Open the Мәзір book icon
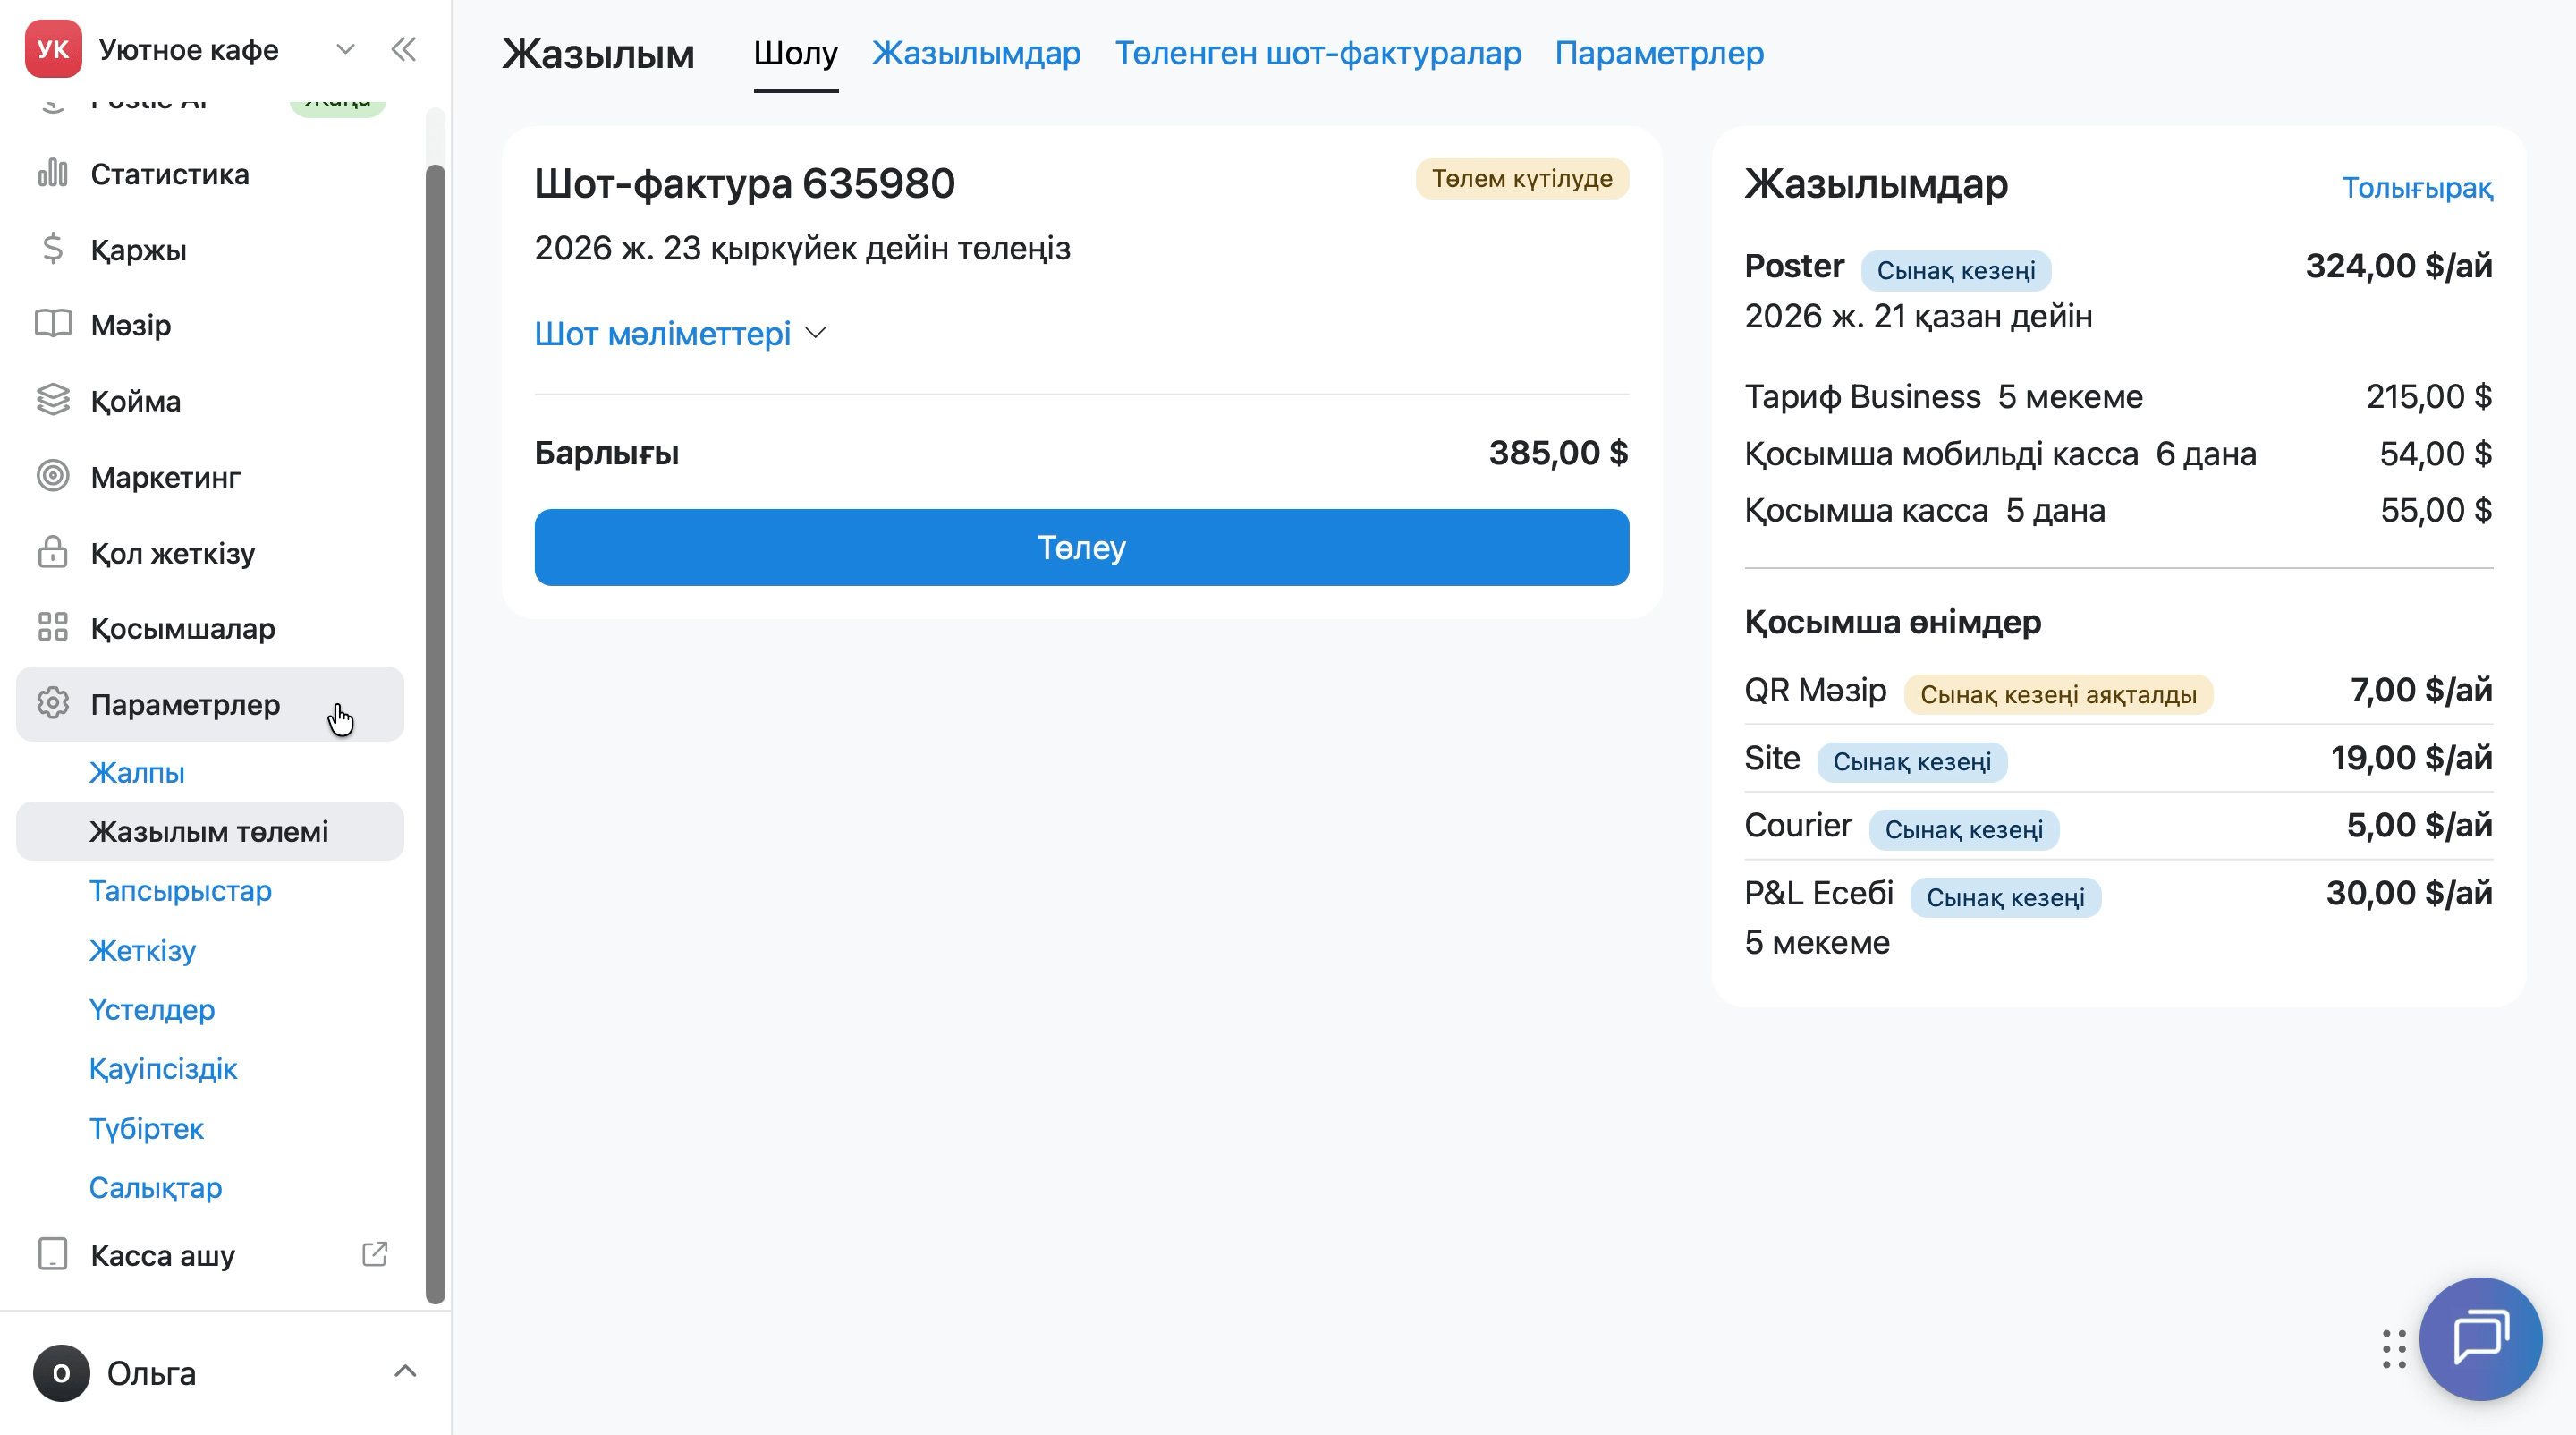 click(53, 324)
